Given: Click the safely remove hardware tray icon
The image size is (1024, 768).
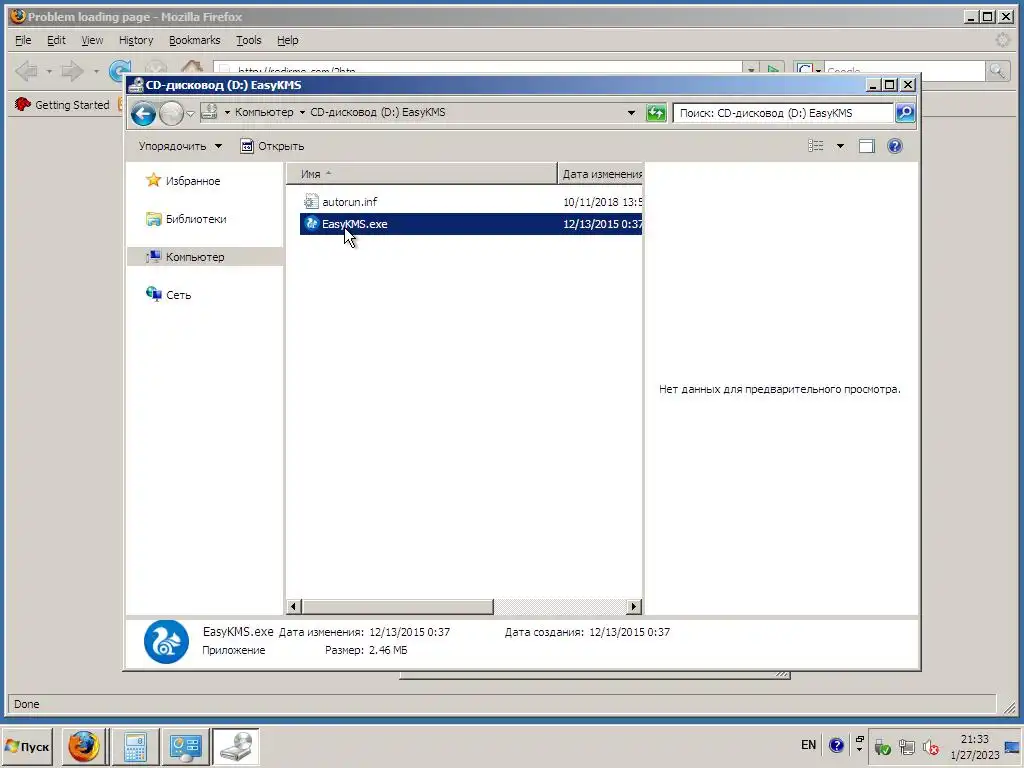Looking at the screenshot, I should [883, 747].
